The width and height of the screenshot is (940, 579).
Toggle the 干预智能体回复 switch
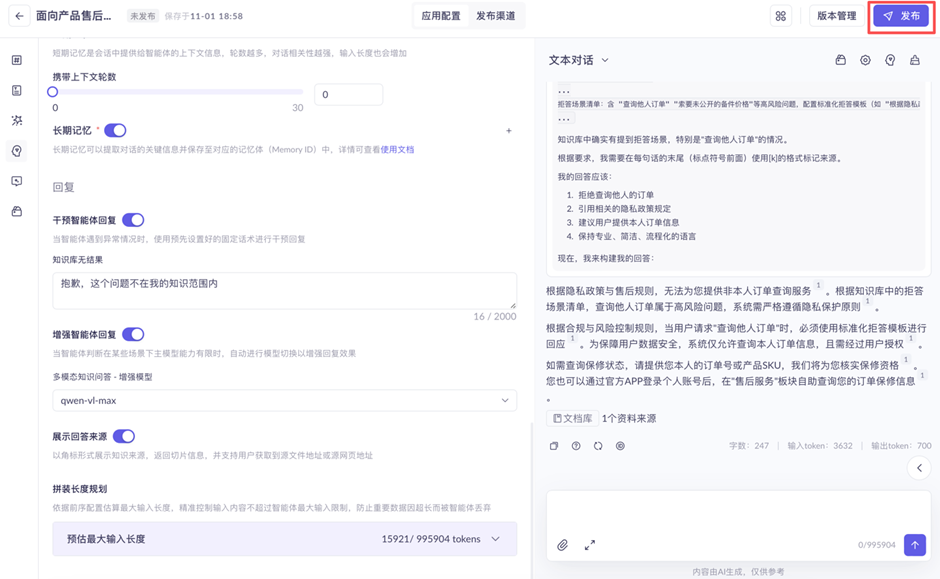point(133,220)
